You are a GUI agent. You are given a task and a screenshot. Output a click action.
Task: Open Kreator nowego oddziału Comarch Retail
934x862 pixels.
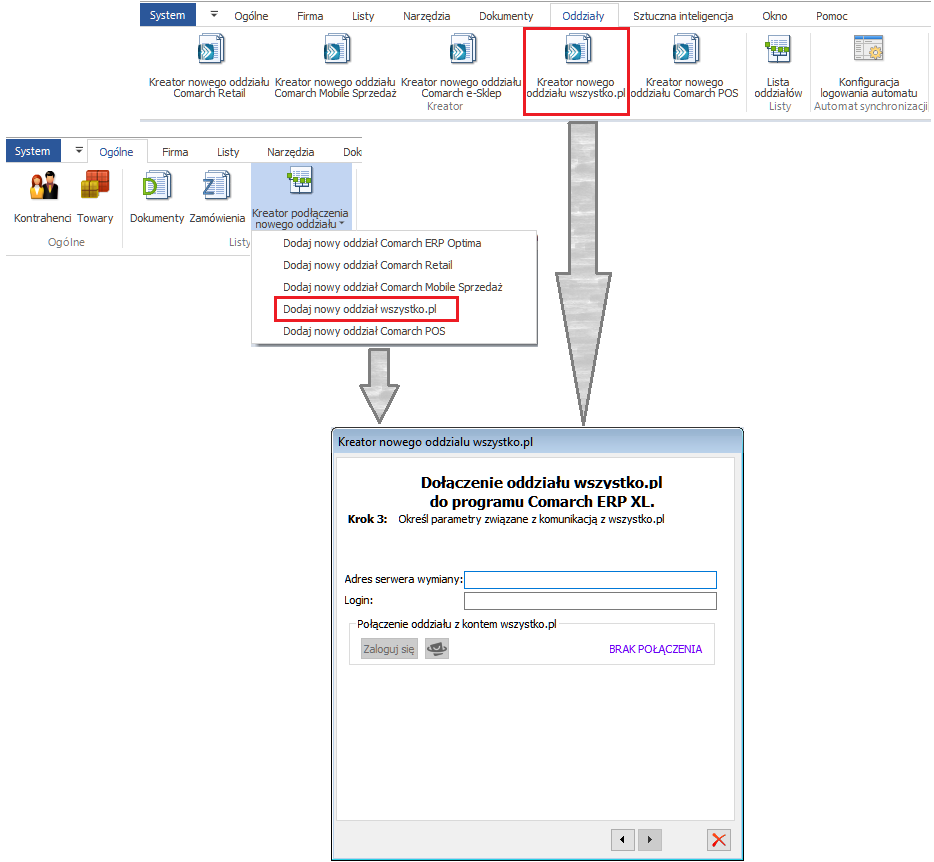coord(209,67)
